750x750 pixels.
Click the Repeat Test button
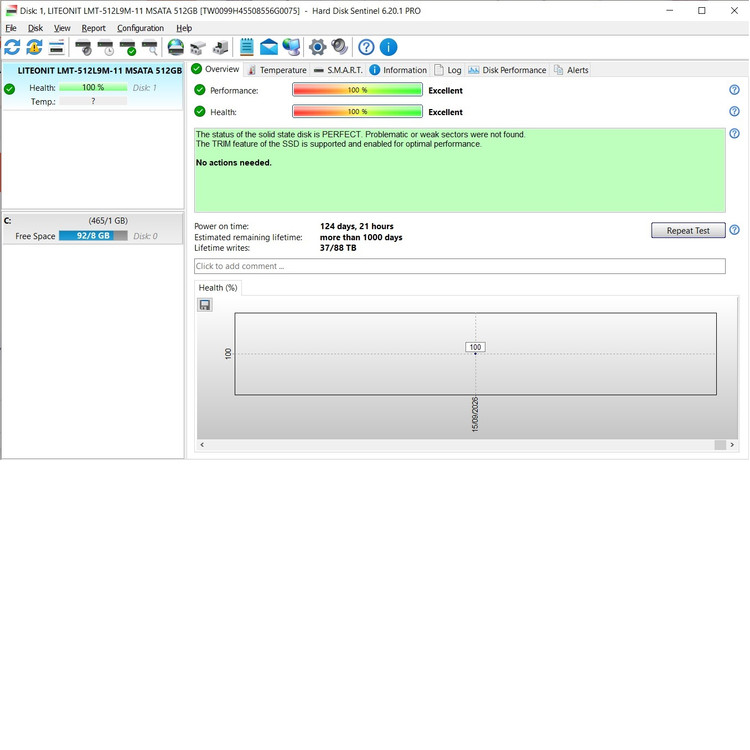(x=688, y=231)
